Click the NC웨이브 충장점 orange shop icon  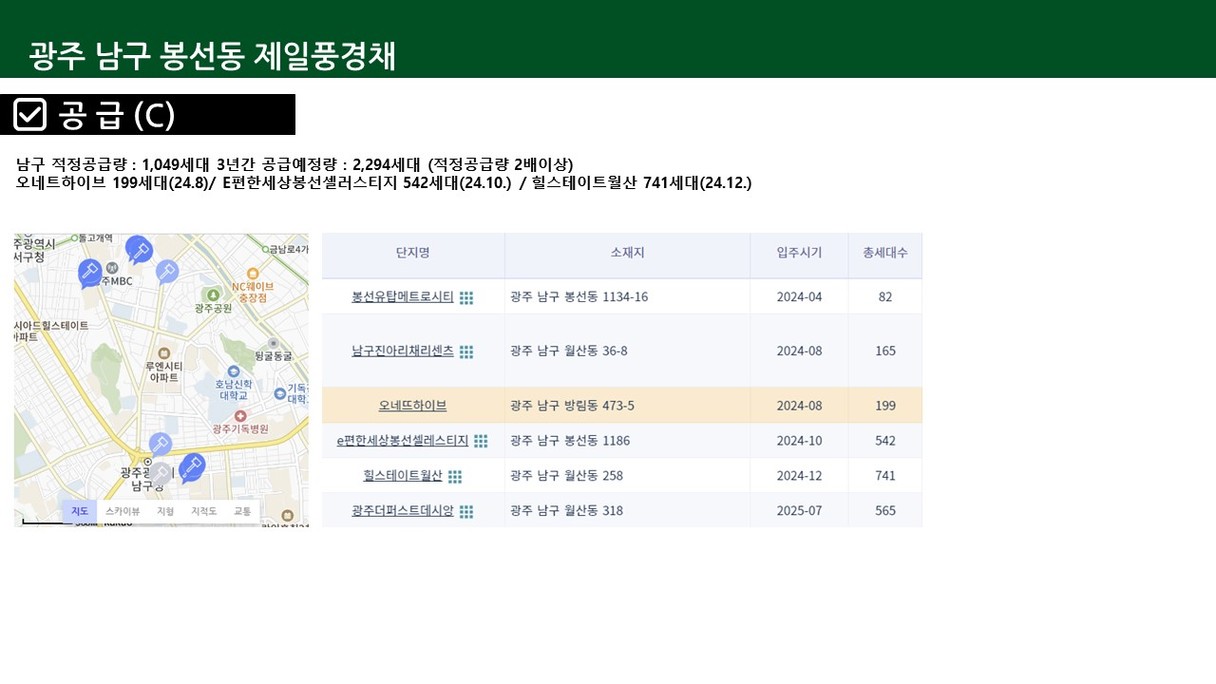[x=252, y=273]
